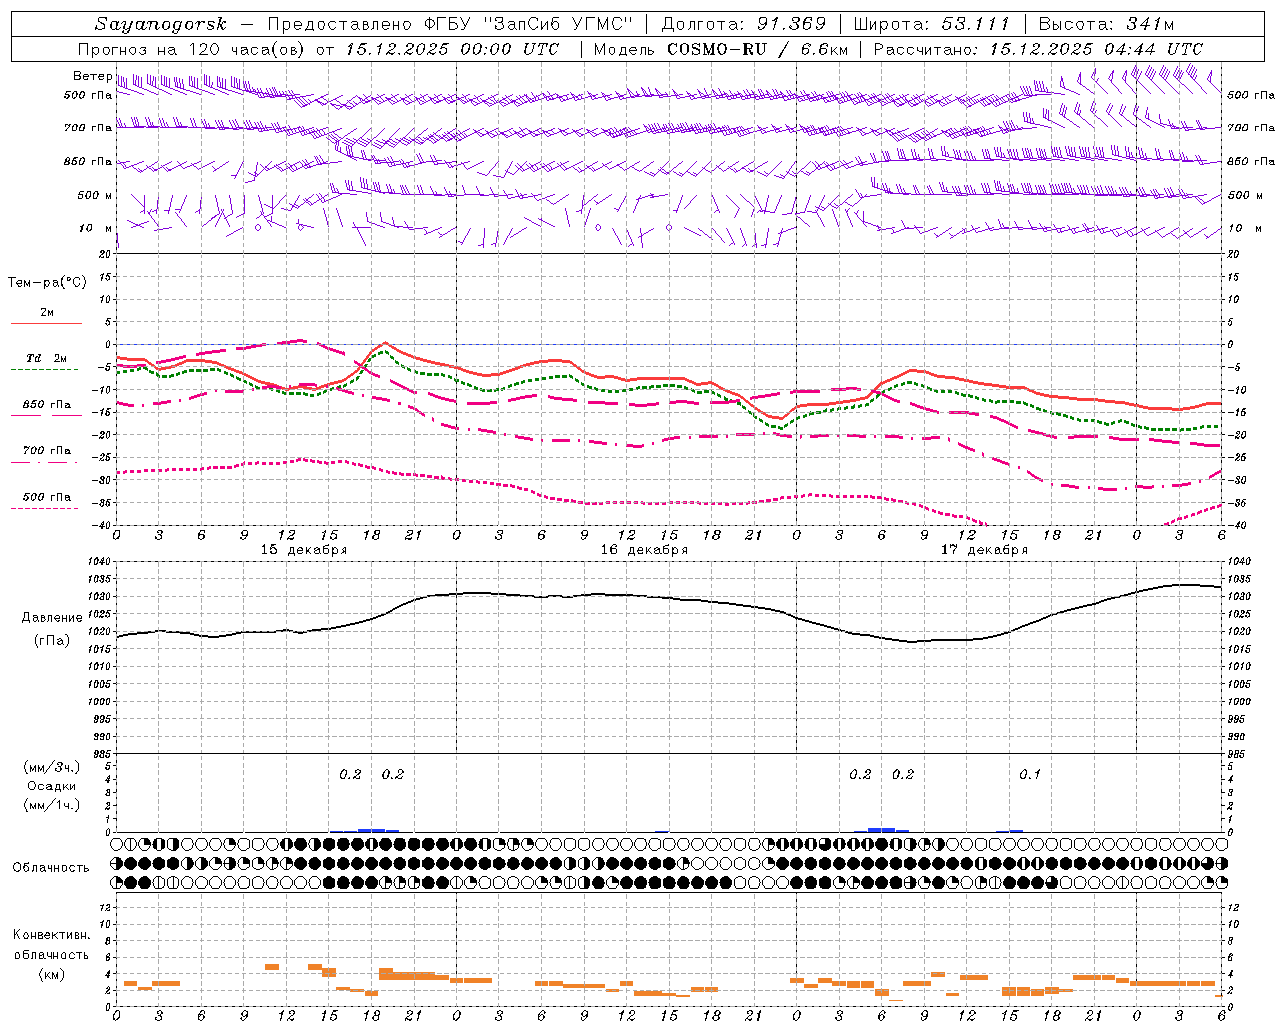The height and width of the screenshot is (1024, 1280).
Task: Click the "(км)" unit label
Action: point(52,974)
